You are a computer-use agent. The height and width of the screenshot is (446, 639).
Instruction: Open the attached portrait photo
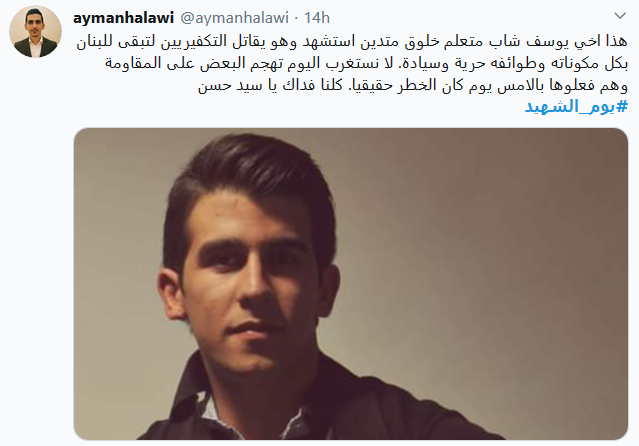coord(351,284)
